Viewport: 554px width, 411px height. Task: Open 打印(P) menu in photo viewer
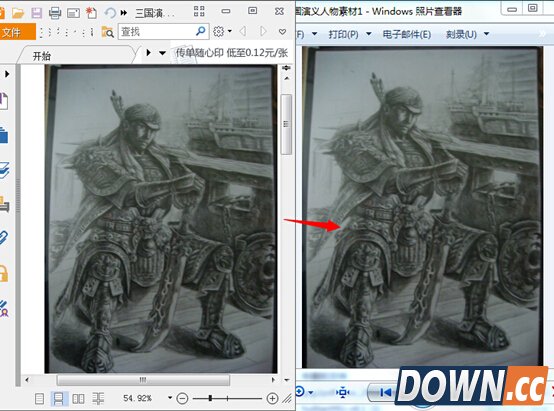[343, 34]
